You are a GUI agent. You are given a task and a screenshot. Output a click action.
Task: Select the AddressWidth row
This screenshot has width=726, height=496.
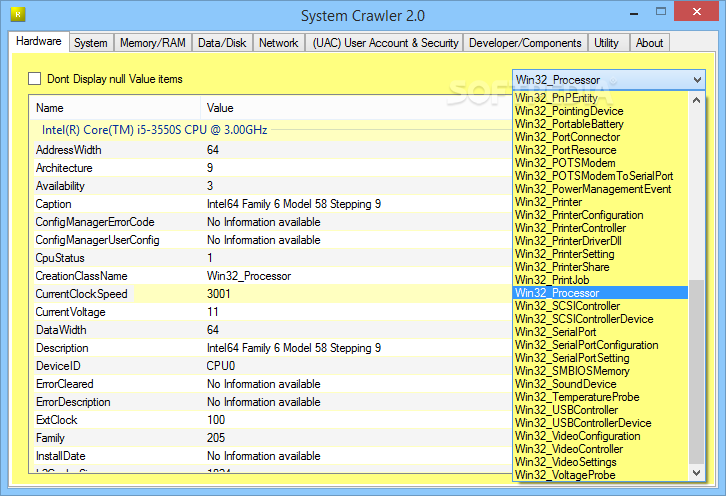click(x=271, y=150)
